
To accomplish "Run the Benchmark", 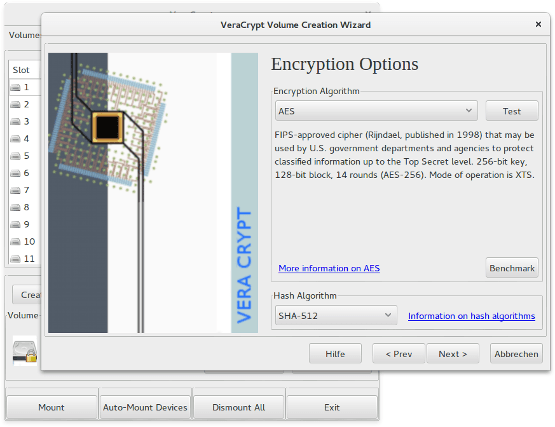I will (x=512, y=268).
